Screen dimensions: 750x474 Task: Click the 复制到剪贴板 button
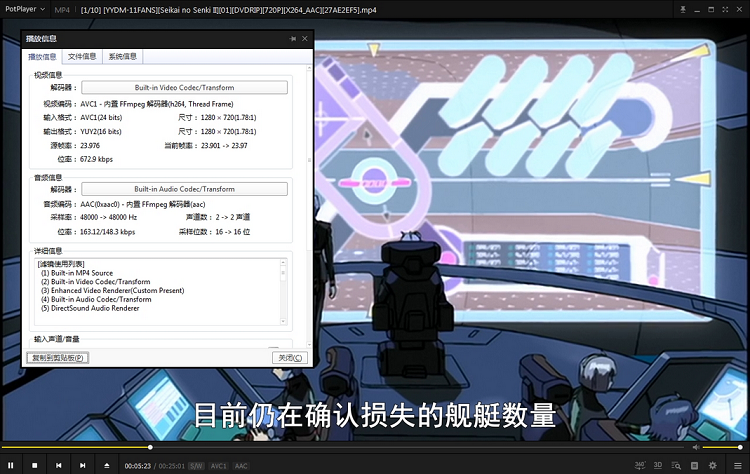58,357
